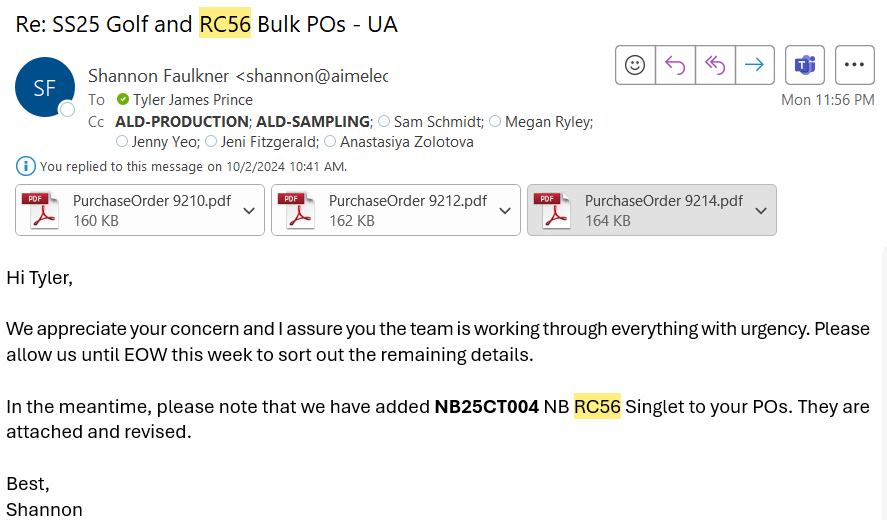Click the sender name Shannon Faulkner
The width and height of the screenshot is (887, 520).
158,76
